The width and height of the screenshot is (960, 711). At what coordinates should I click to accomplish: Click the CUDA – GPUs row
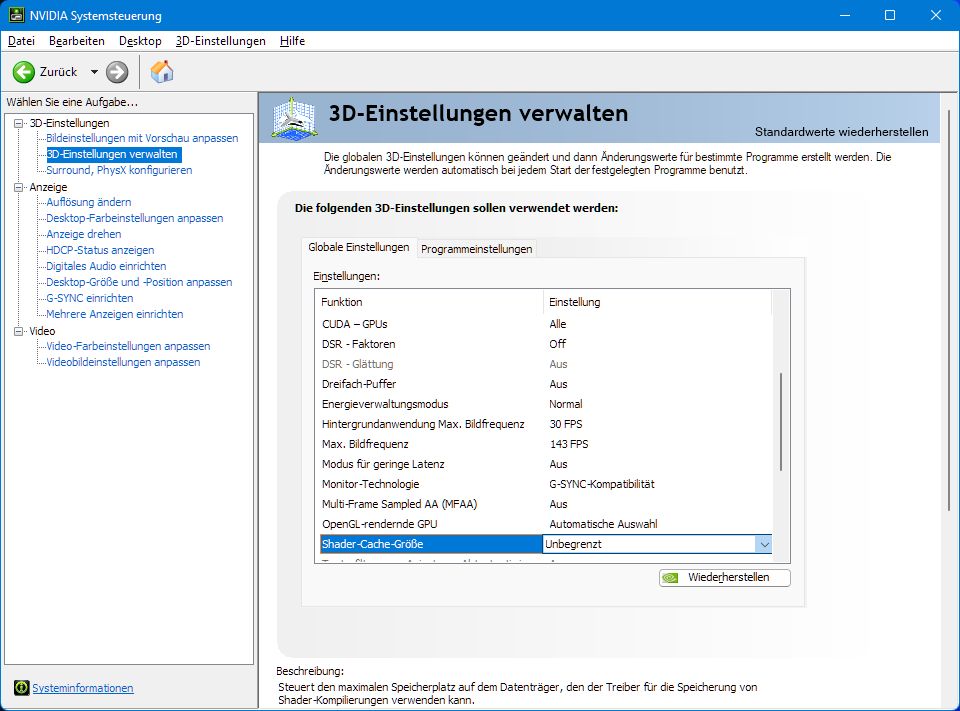[x=545, y=324]
